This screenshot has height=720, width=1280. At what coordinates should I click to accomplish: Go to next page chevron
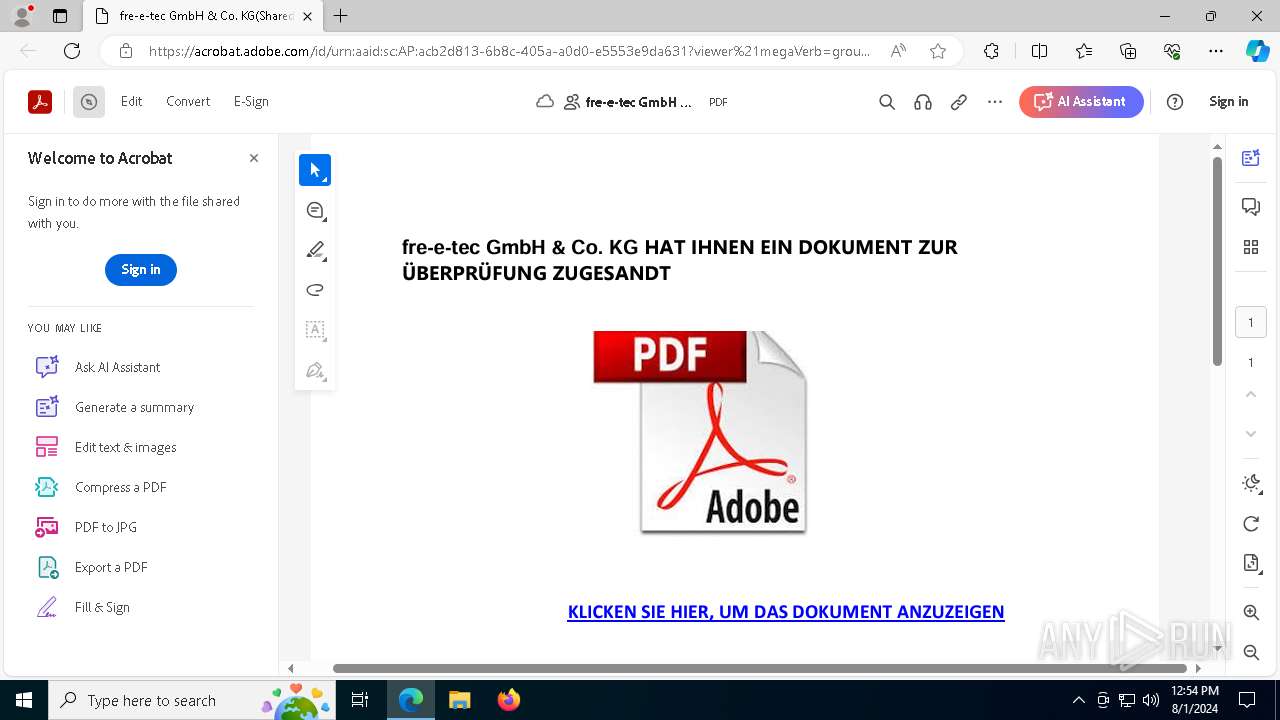pos(1251,434)
